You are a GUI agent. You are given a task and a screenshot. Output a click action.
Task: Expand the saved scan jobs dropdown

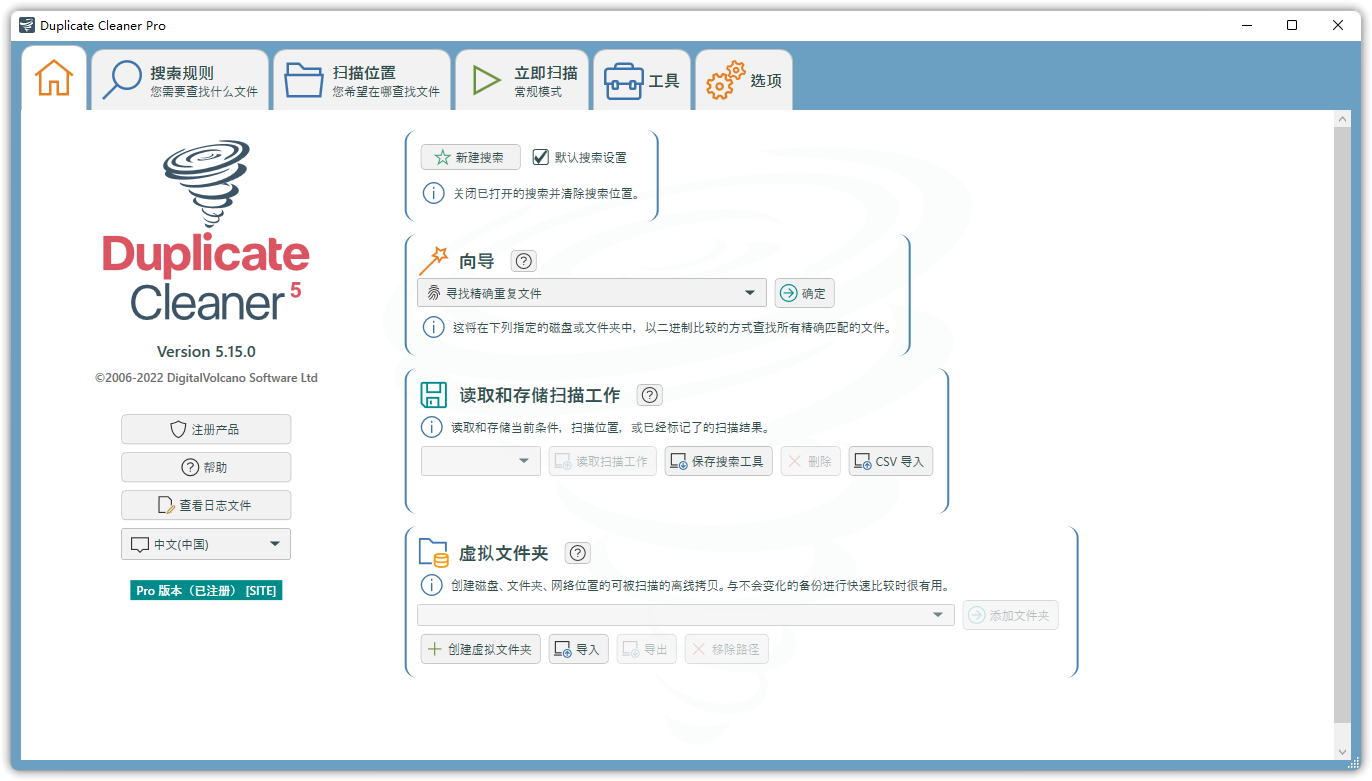coord(481,461)
